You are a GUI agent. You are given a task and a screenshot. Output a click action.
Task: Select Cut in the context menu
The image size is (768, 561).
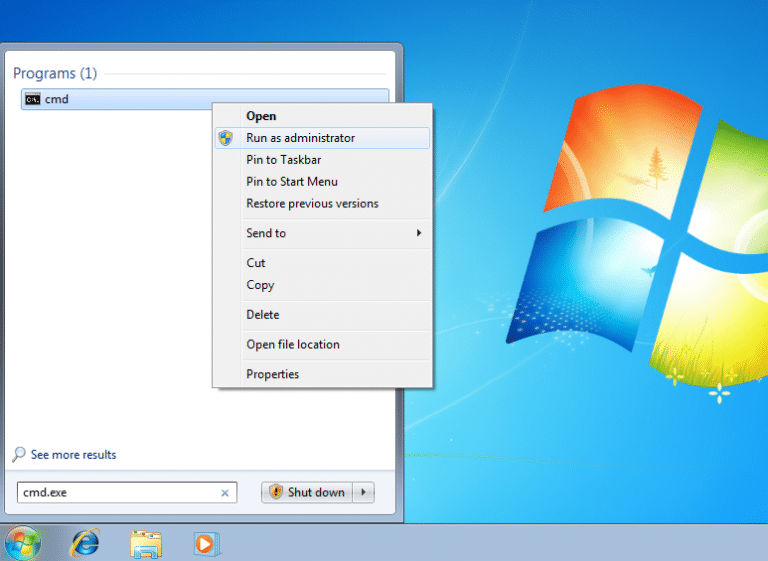pyautogui.click(x=322, y=263)
